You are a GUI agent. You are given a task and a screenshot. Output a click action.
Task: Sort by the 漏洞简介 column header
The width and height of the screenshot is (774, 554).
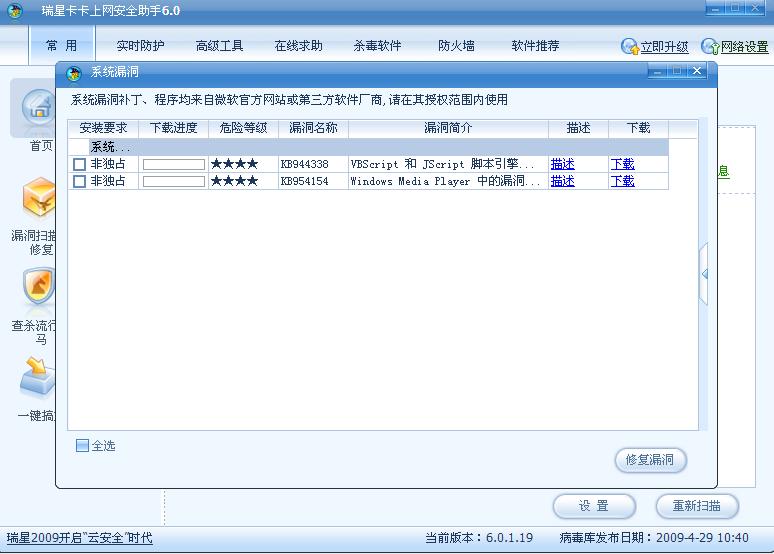tap(448, 128)
